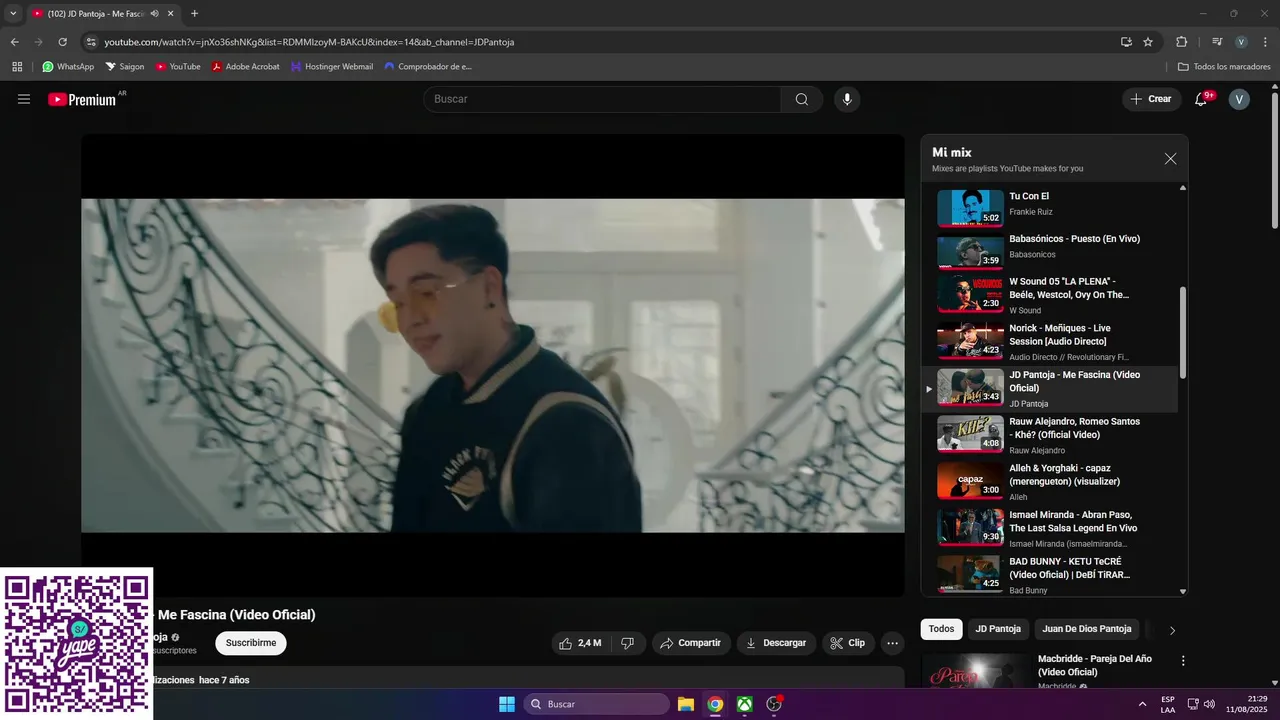Screen dimensions: 1280x720
Task: Like the video with 2,4 M likes
Action: [x=580, y=643]
